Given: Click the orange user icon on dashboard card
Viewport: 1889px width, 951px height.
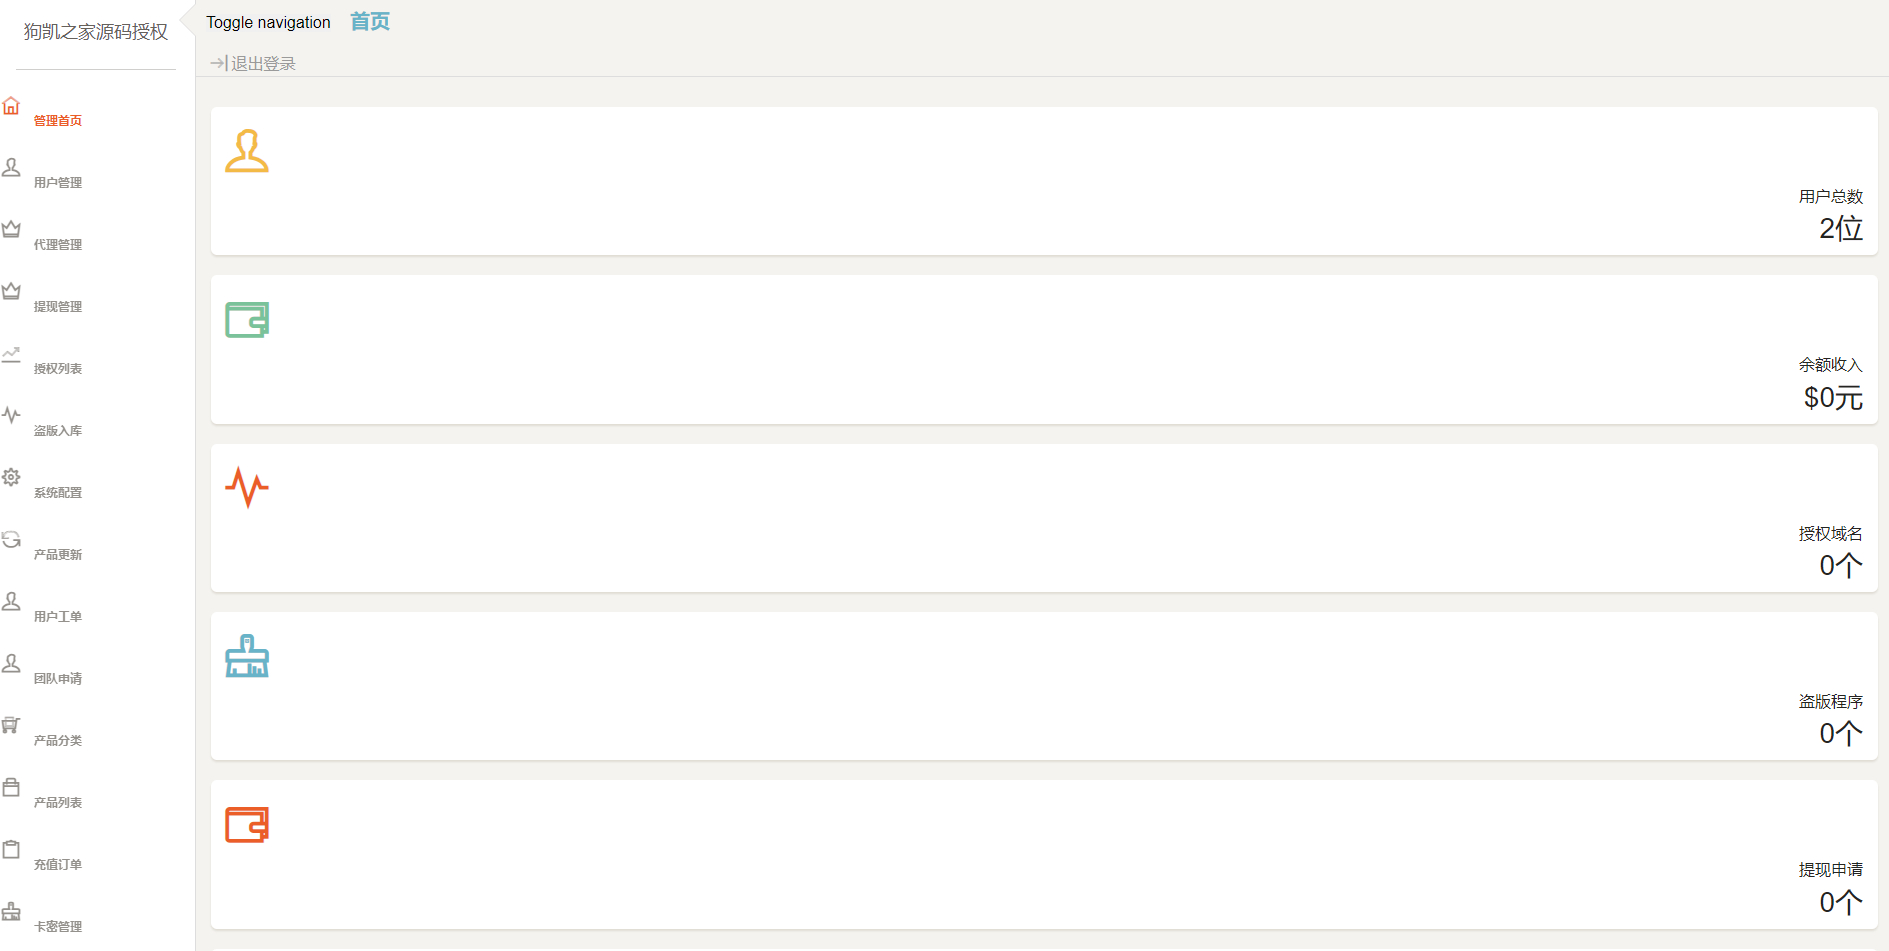Looking at the screenshot, I should pyautogui.click(x=247, y=151).
